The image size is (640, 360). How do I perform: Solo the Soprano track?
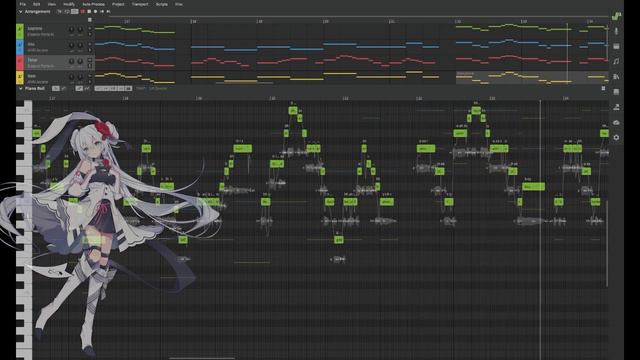90,34
